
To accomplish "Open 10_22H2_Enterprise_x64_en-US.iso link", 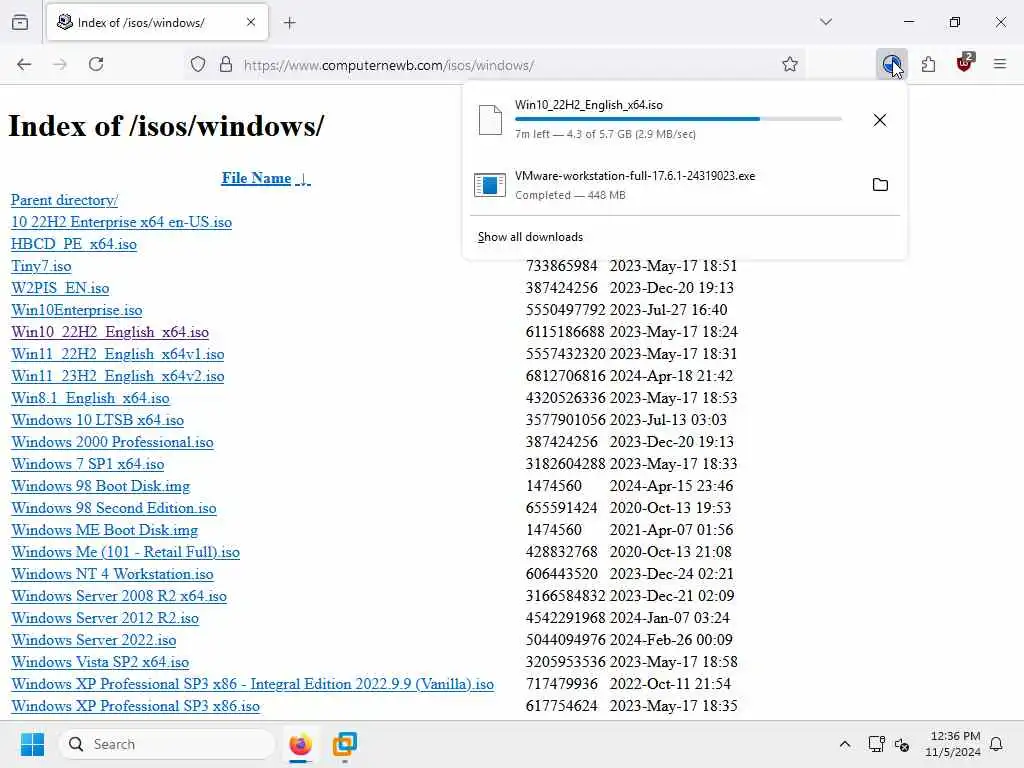I will pos(121,222).
